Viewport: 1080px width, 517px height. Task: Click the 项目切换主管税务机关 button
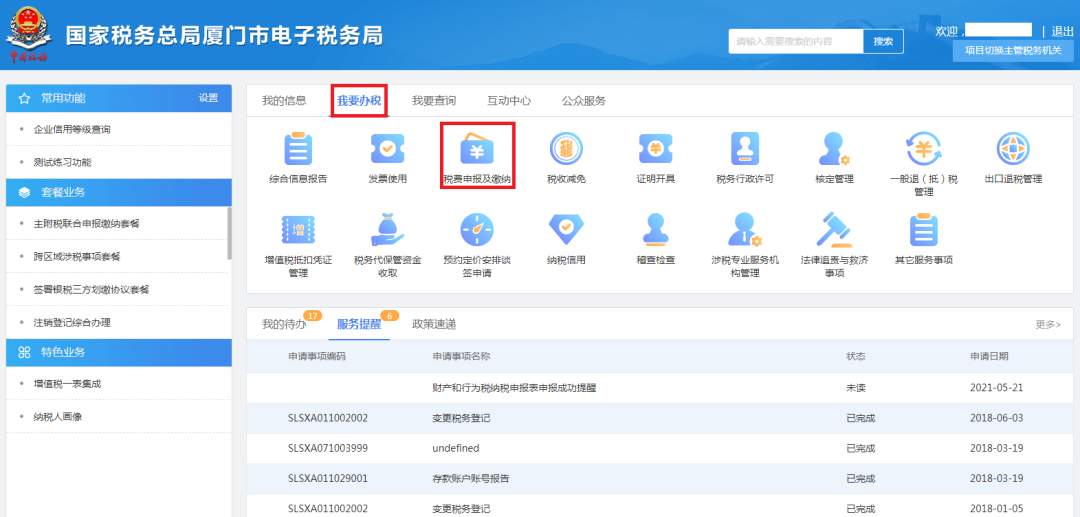(1012, 51)
